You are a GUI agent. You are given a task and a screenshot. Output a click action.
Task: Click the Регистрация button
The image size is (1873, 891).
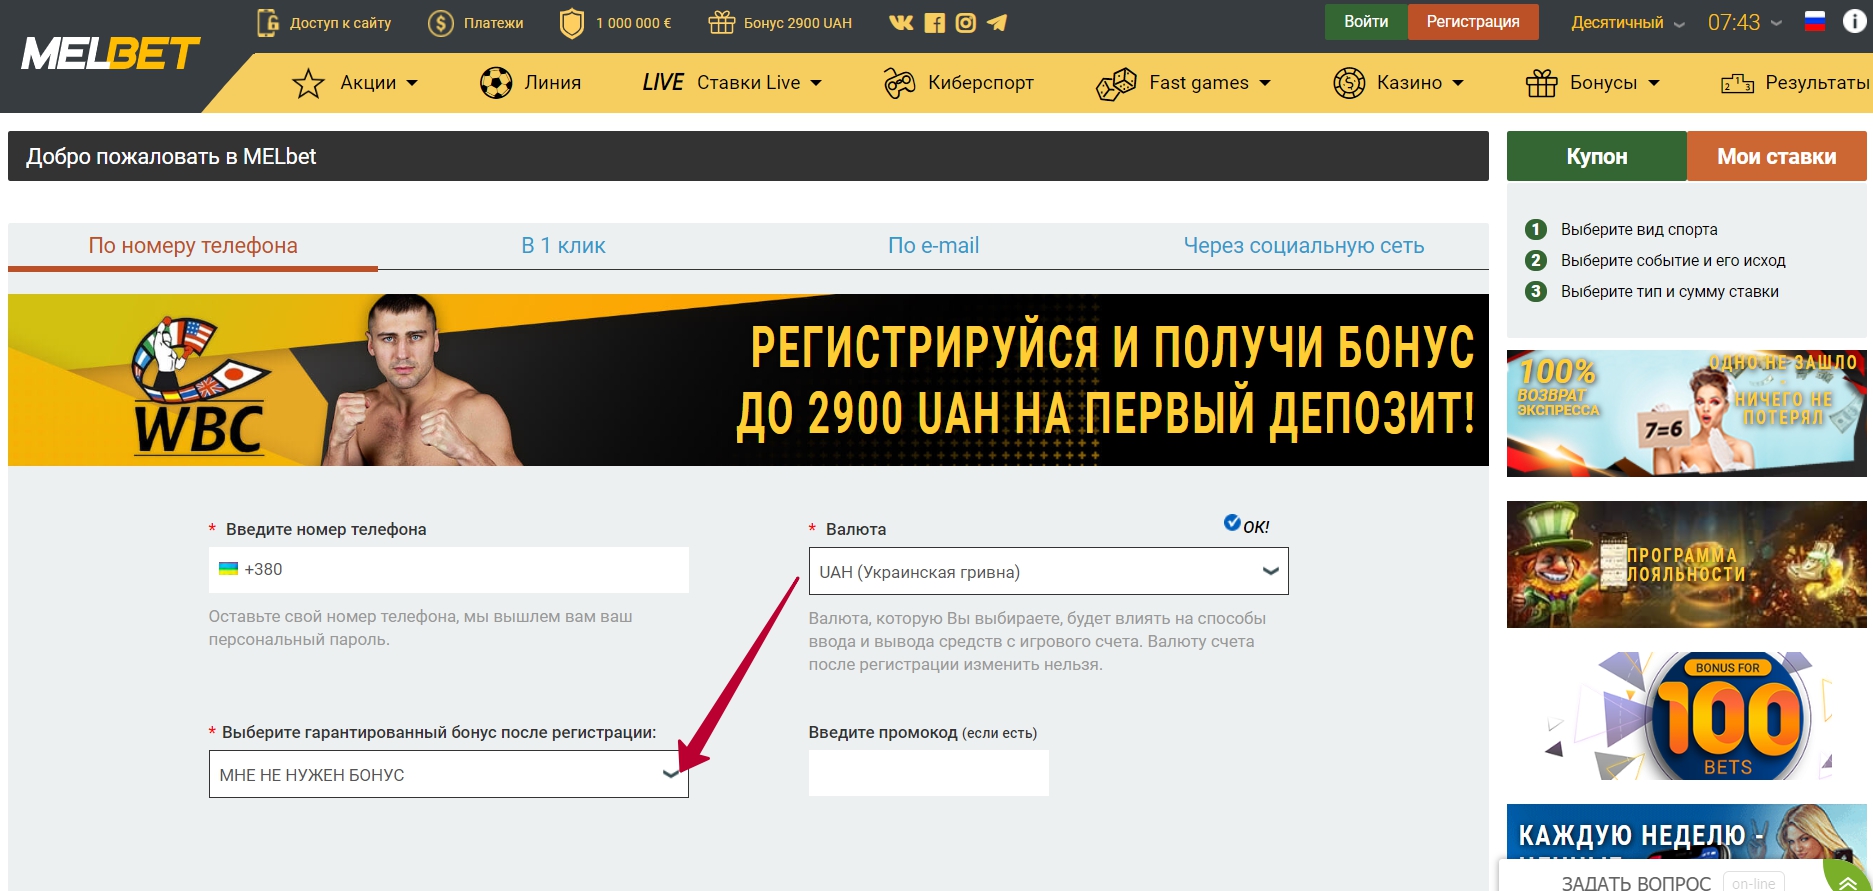pos(1473,22)
